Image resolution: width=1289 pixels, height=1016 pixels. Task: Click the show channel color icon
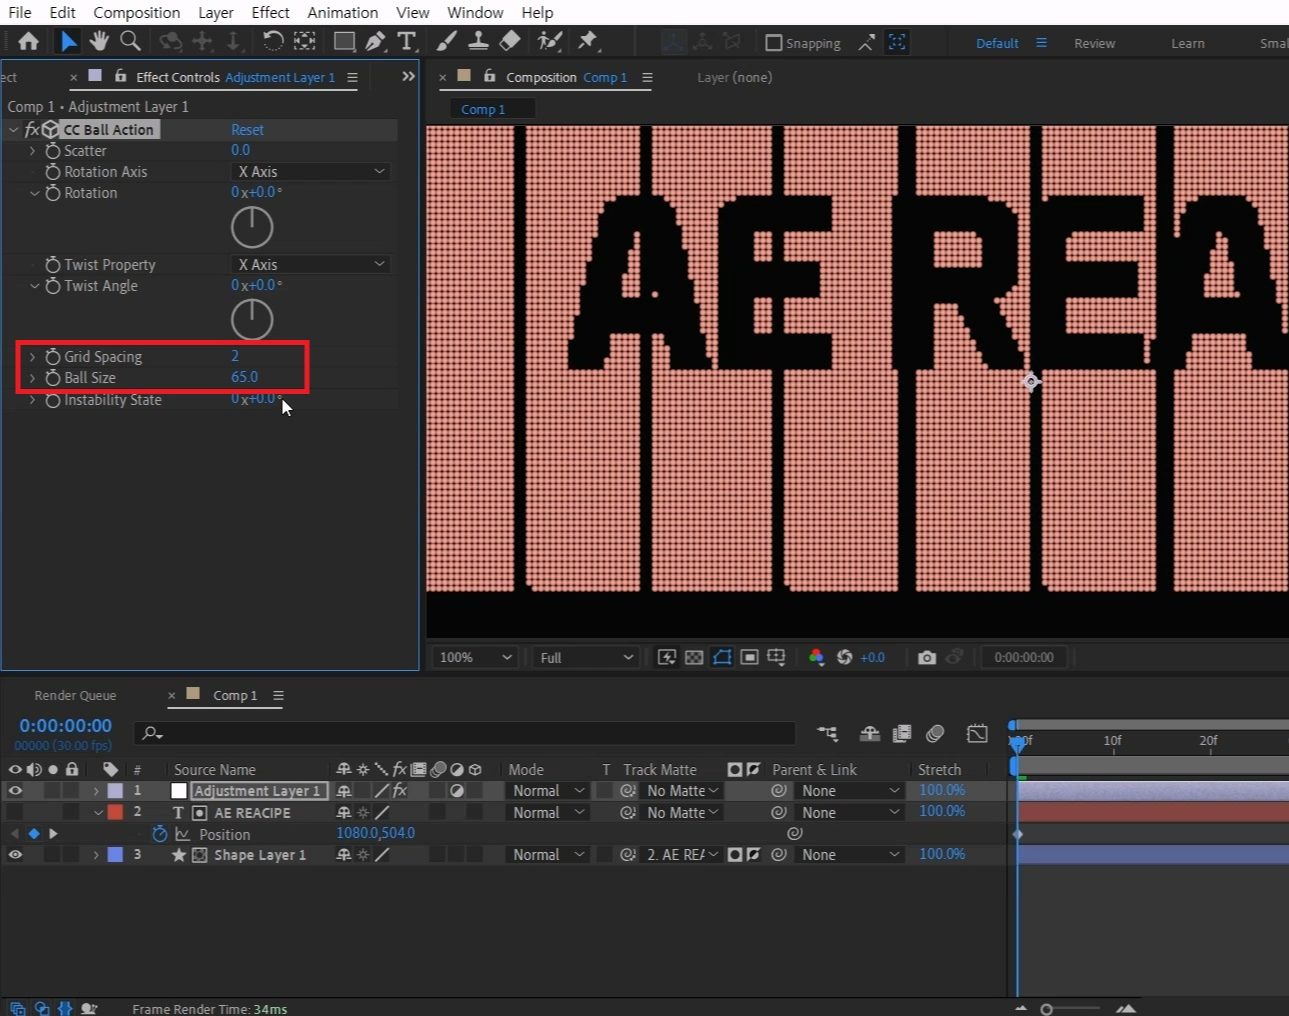(x=816, y=657)
